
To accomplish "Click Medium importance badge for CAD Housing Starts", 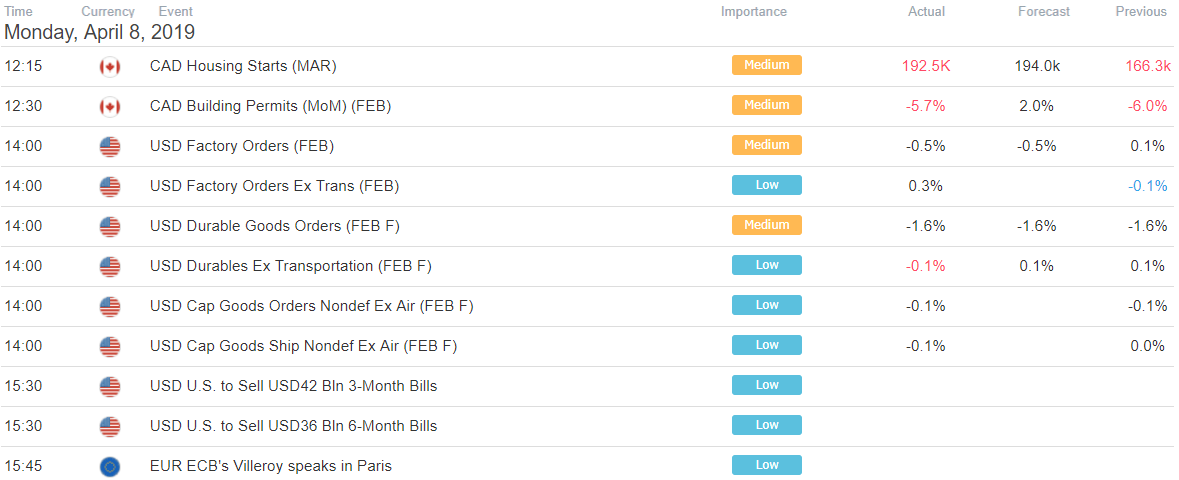I will point(766,65).
